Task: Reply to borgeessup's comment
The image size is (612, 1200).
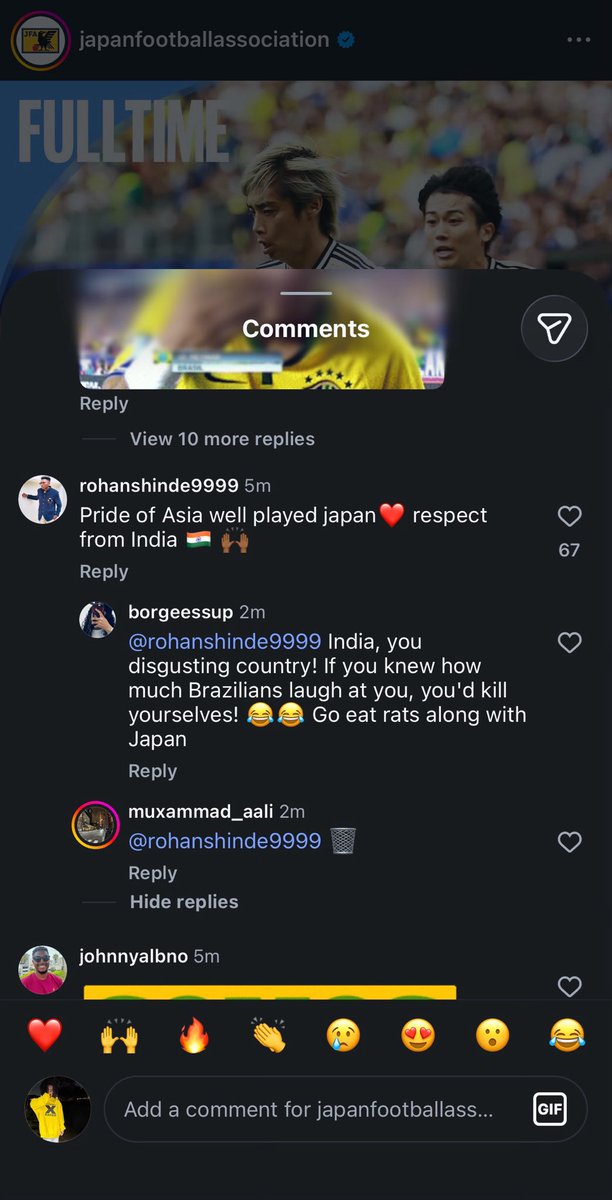Action: [x=153, y=771]
